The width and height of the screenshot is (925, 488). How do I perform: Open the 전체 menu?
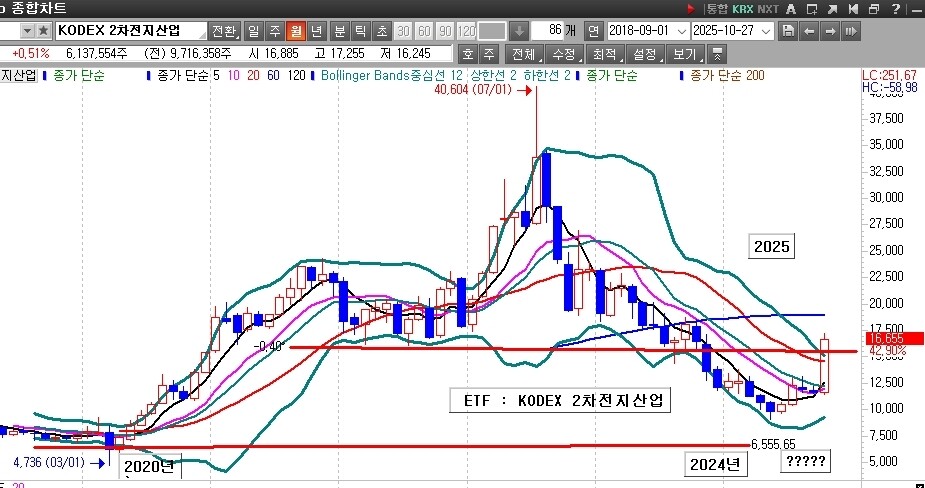524,54
